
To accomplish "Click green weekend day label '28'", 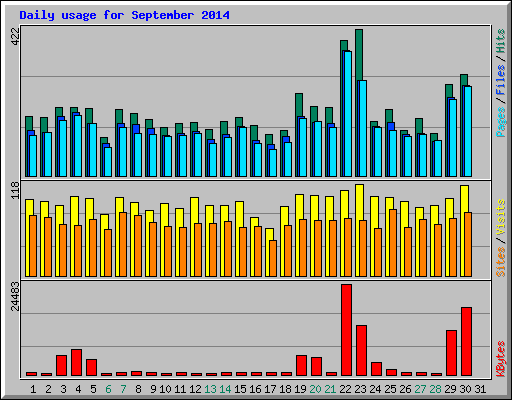I will point(435,389).
